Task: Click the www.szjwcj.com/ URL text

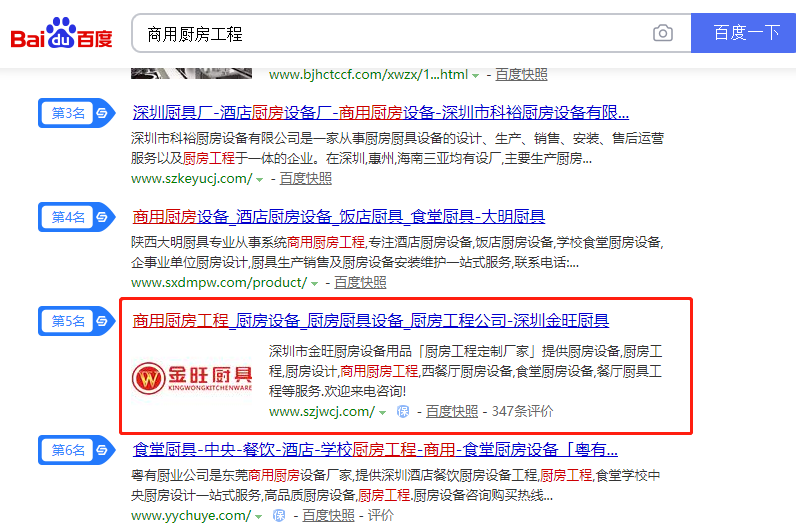Action: (x=322, y=412)
